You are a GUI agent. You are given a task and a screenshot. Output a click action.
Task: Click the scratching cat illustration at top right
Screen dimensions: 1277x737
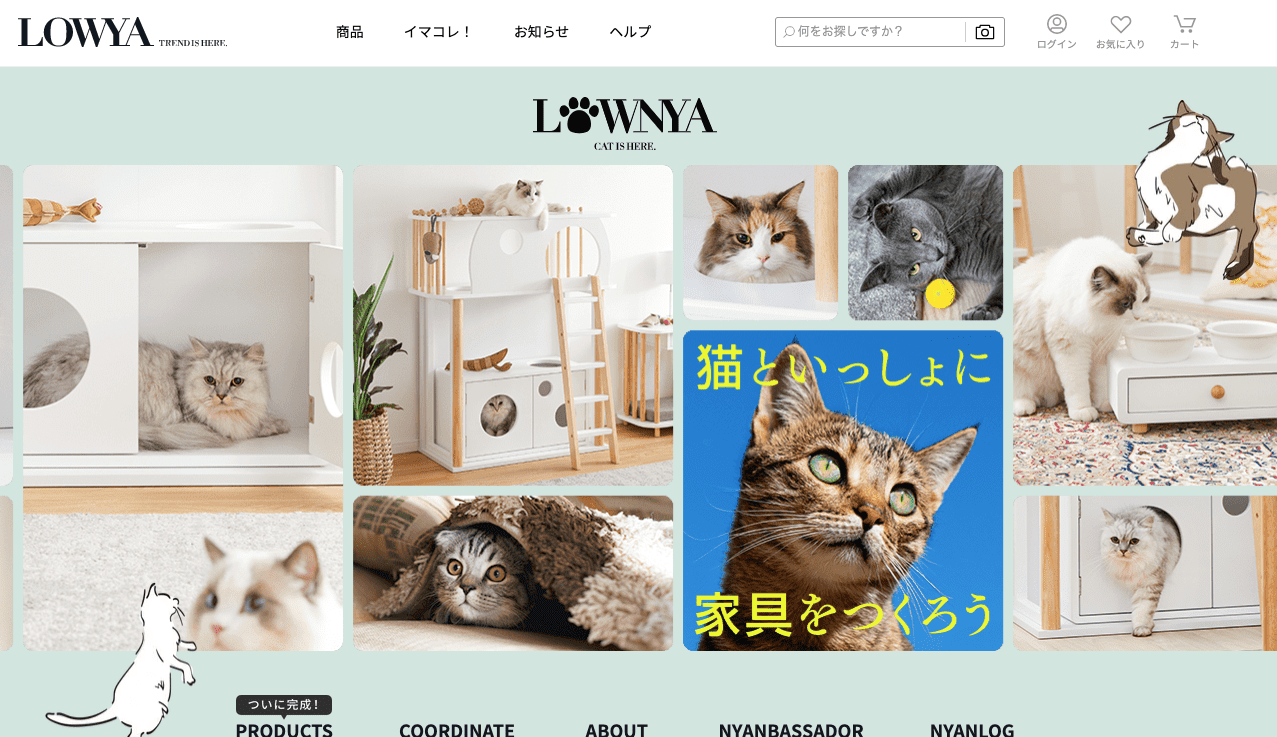tap(1192, 188)
